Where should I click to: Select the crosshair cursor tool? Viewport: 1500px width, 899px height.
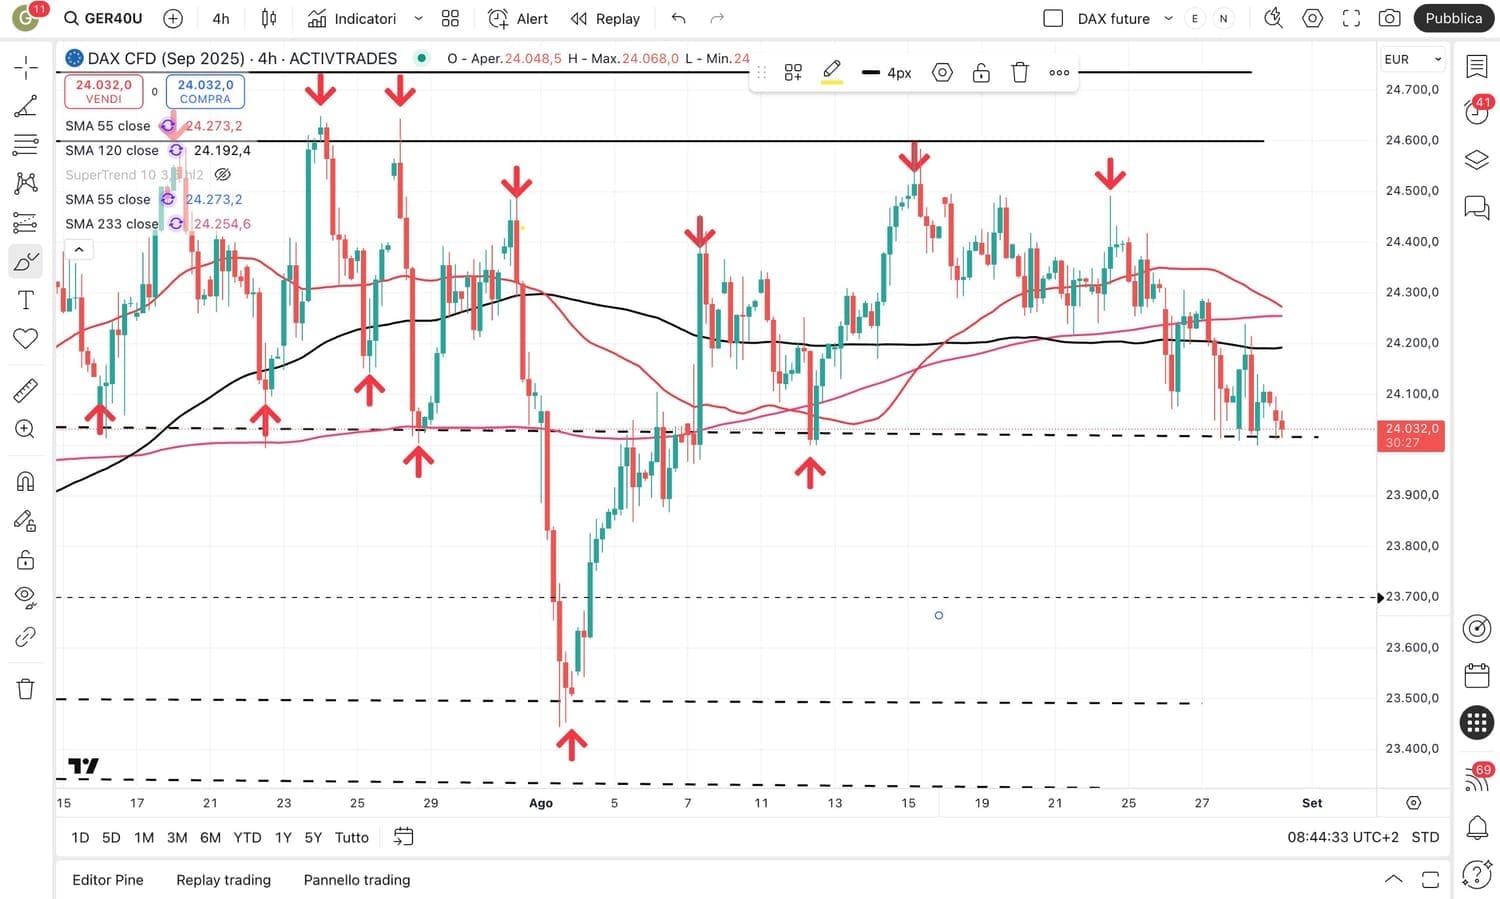click(26, 68)
